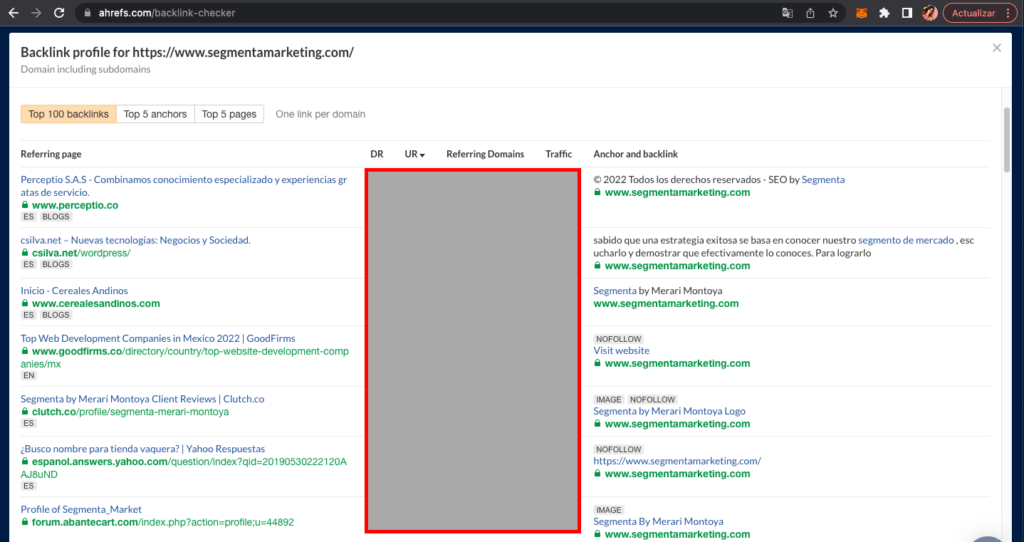Switch to the Top 5 anchors tab
Screen dimensions: 1024x542
coord(155,114)
